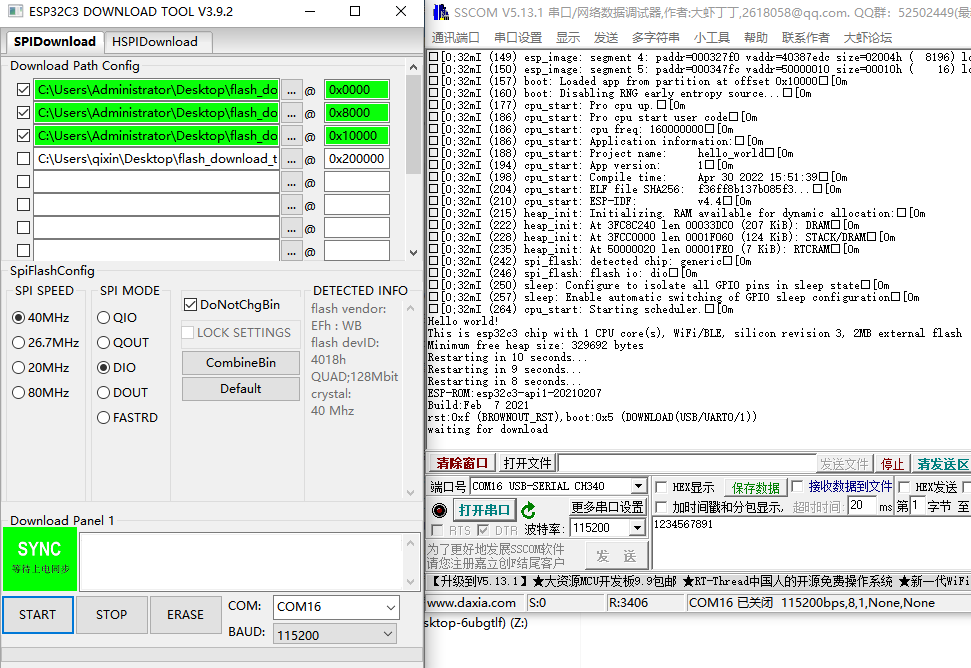Image resolution: width=971 pixels, height=668 pixels.
Task: Click the red record icon in SSCOM
Action: point(439,510)
